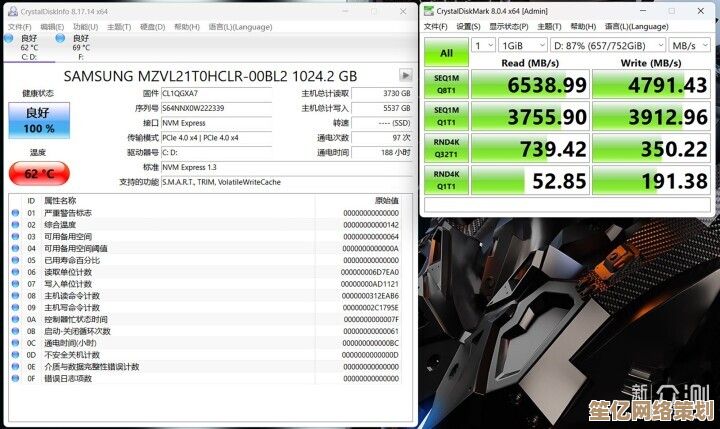Click status icon for 02 综合温度
The width and height of the screenshot is (720, 429).
point(16,225)
